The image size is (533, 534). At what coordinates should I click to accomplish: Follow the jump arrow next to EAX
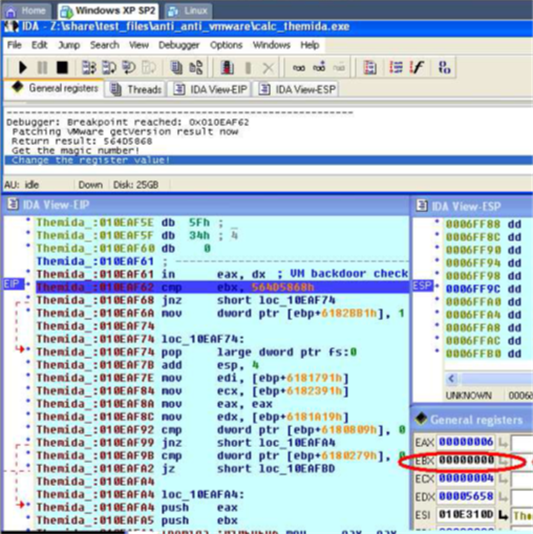click(x=503, y=443)
